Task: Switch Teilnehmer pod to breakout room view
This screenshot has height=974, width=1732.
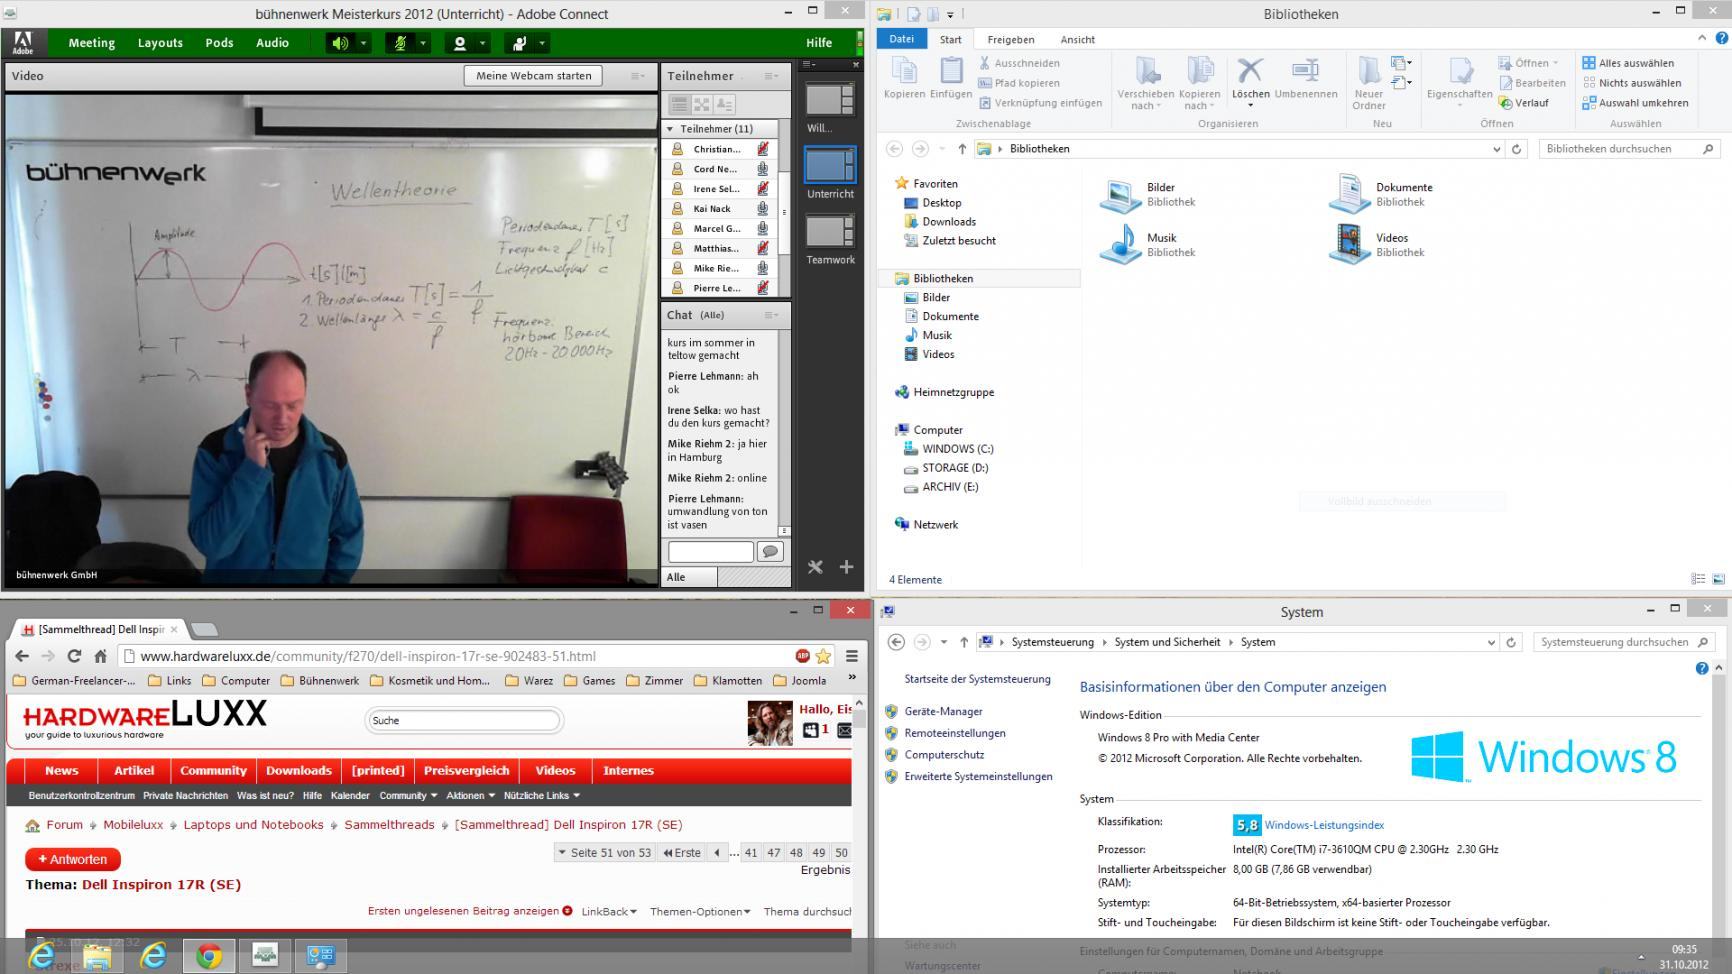Action: (702, 104)
